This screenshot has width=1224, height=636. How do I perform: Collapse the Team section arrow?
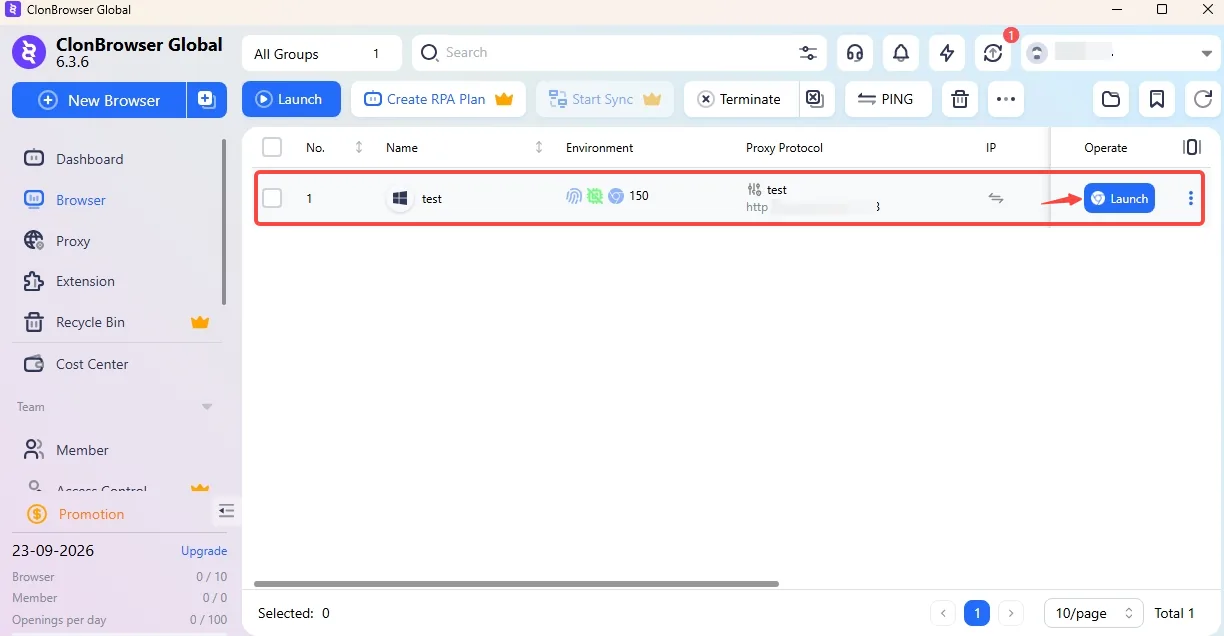click(x=207, y=407)
